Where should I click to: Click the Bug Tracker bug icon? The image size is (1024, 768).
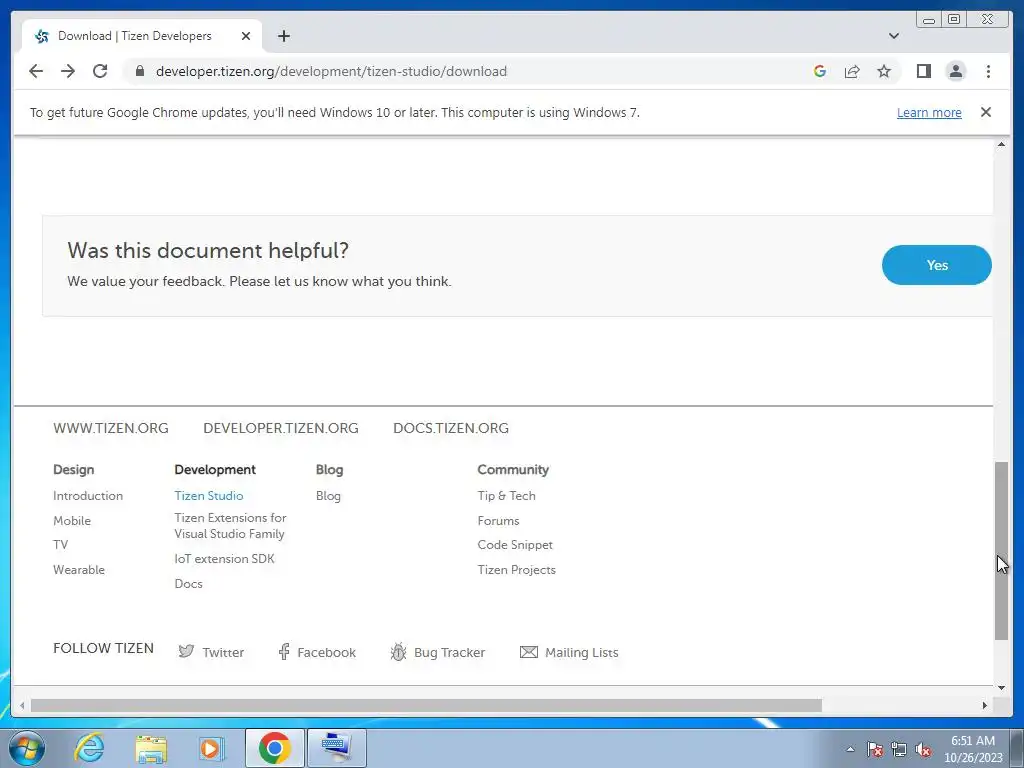click(398, 652)
